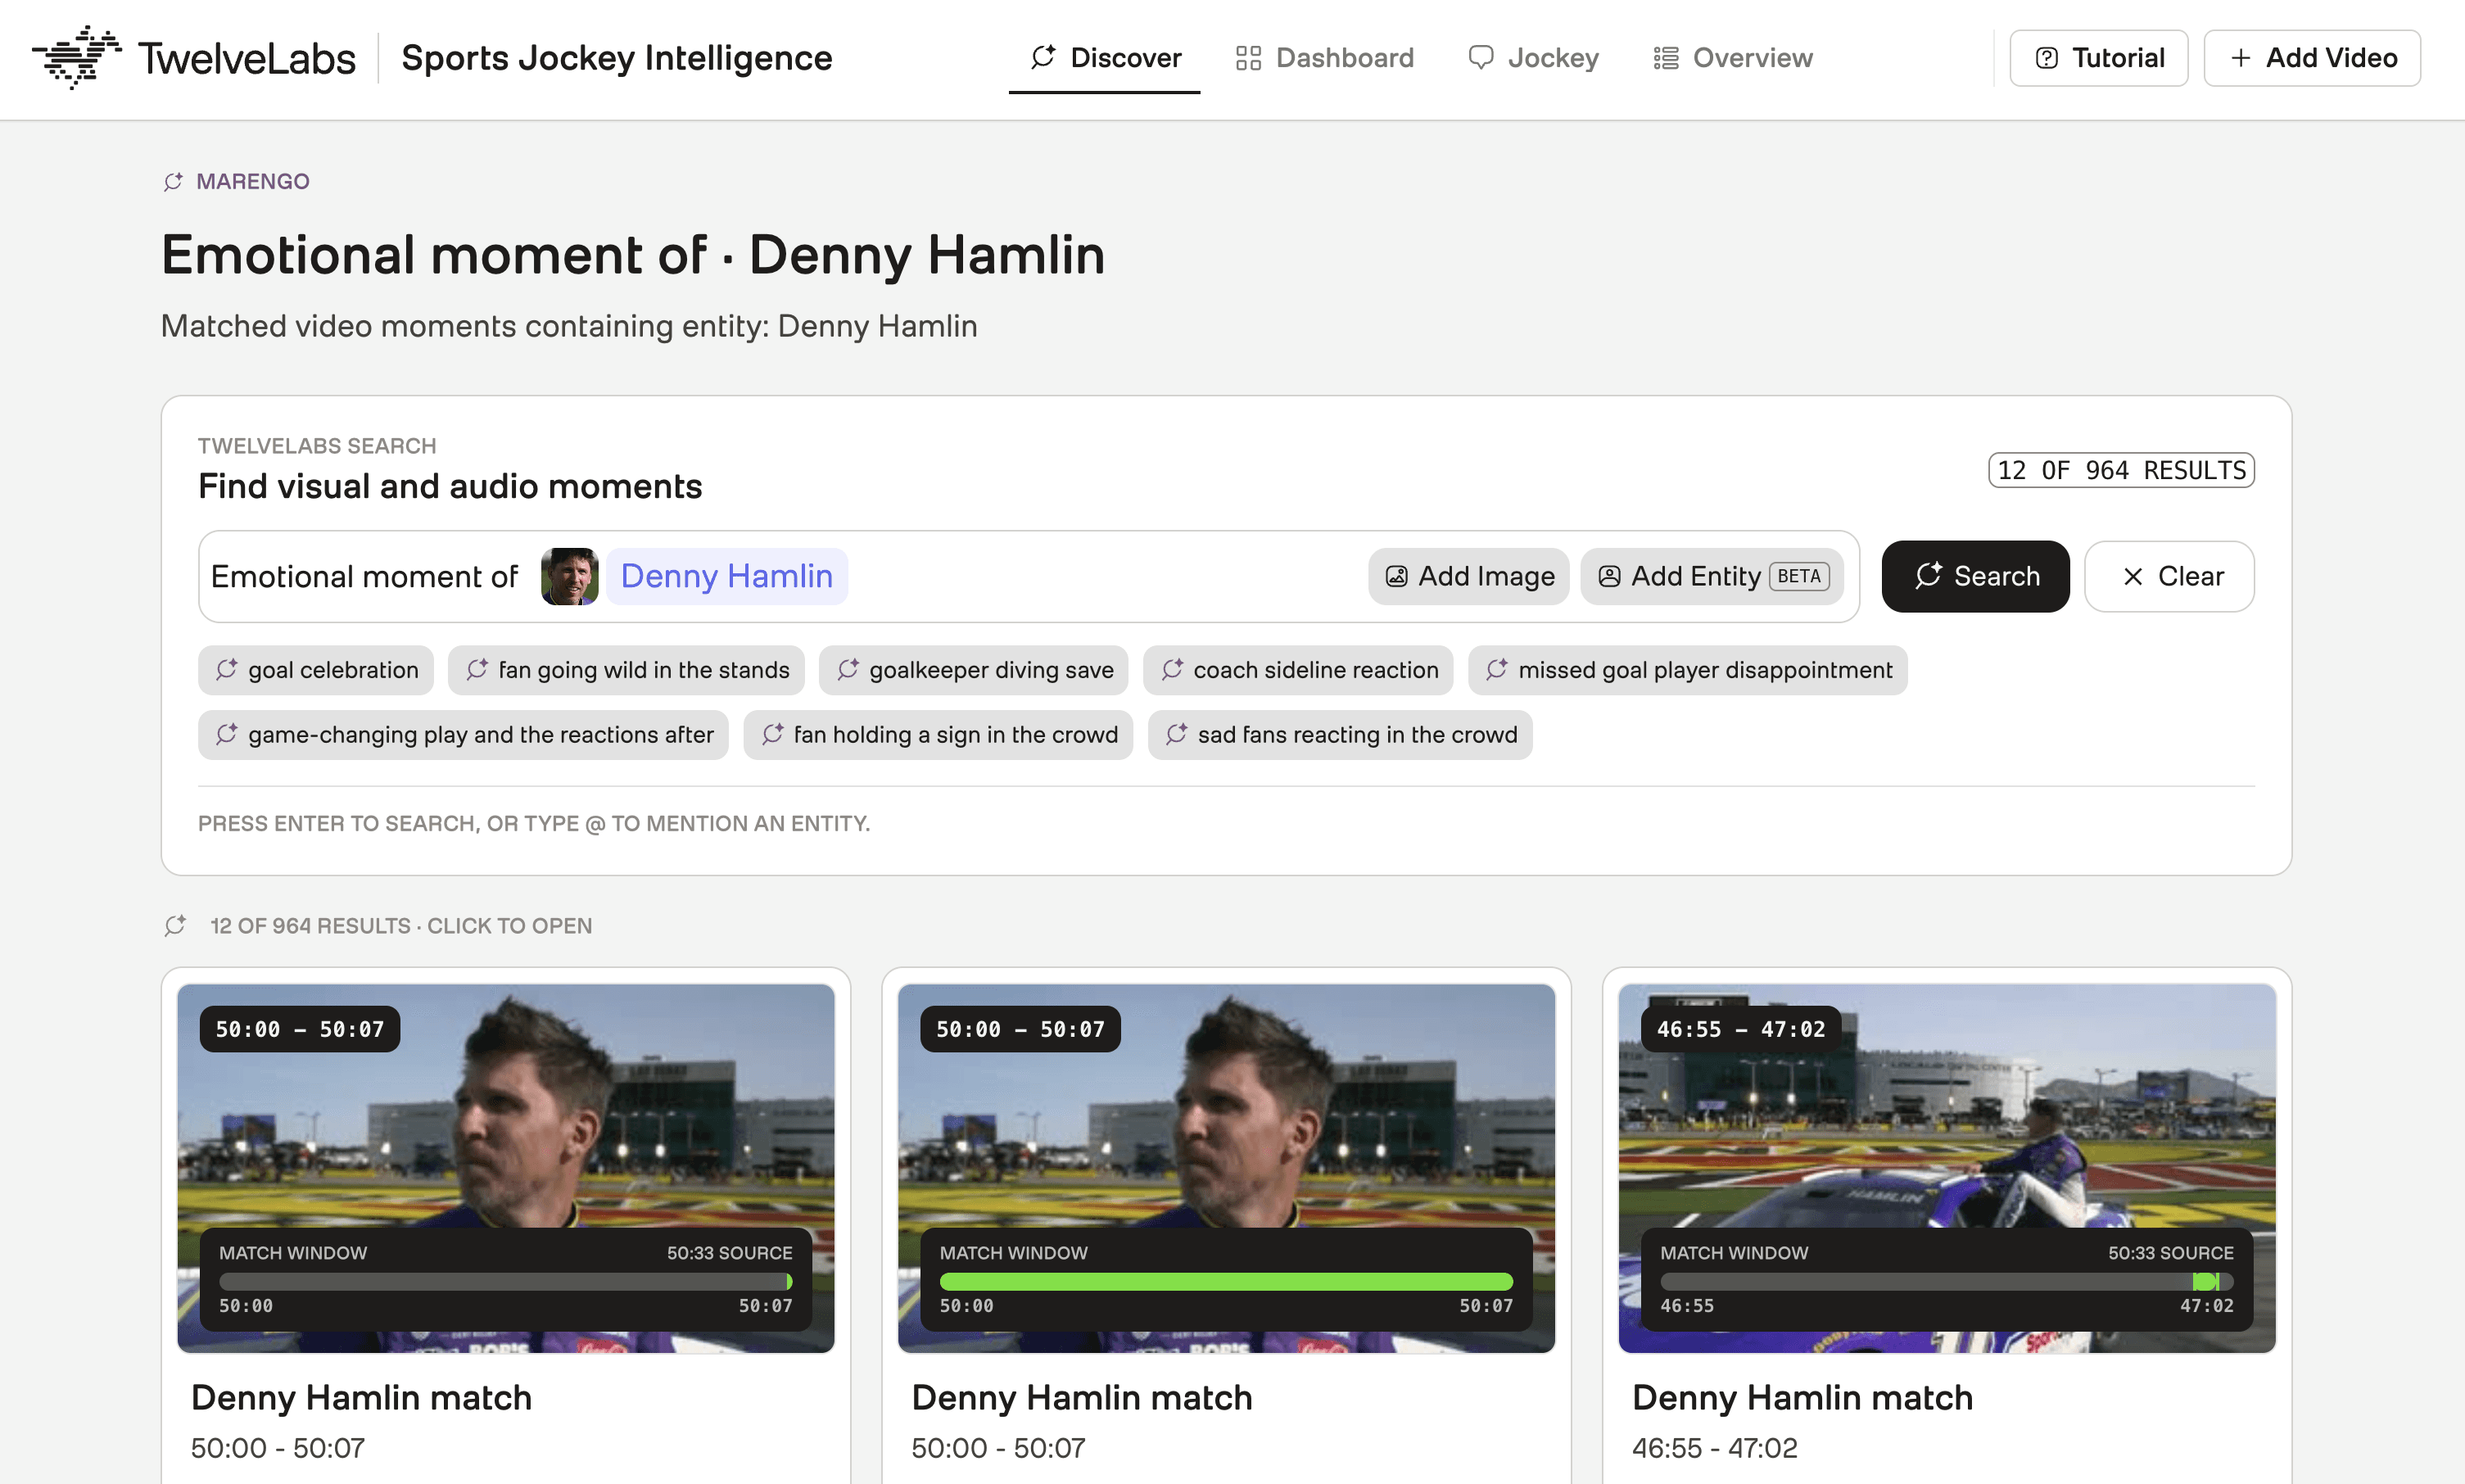This screenshot has height=1484, width=2465.
Task: Pick 'fan holding a sign in the crowd' chip
Action: coord(939,735)
